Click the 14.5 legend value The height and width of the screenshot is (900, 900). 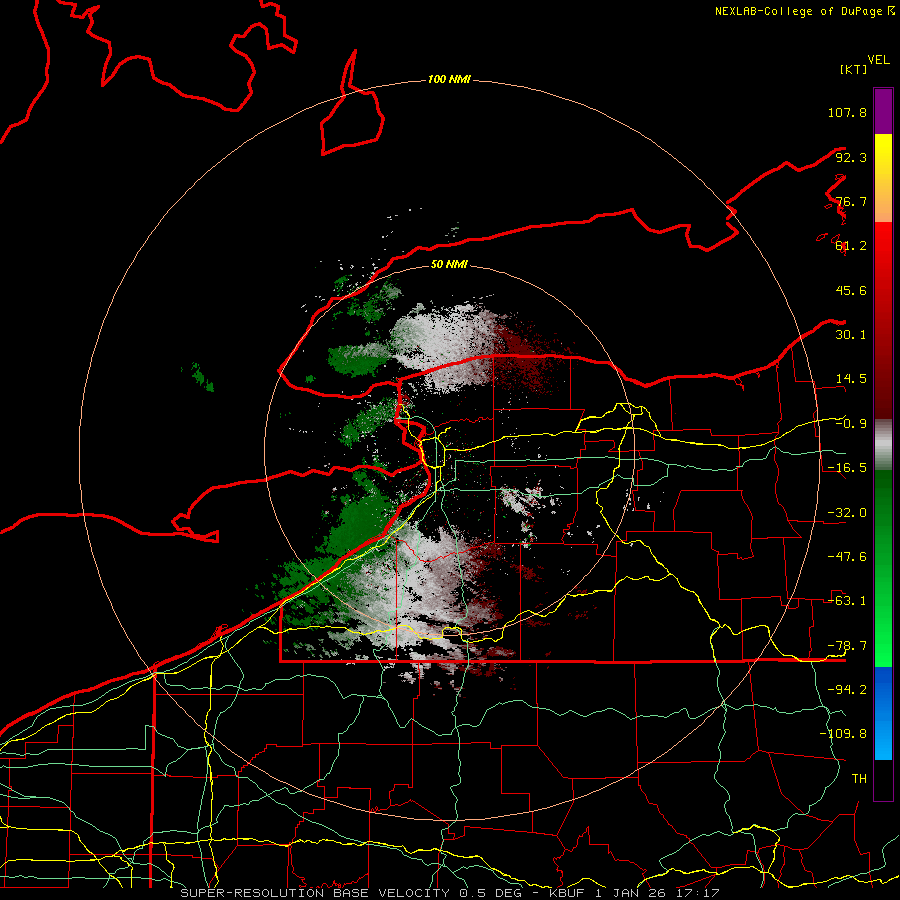click(x=851, y=379)
